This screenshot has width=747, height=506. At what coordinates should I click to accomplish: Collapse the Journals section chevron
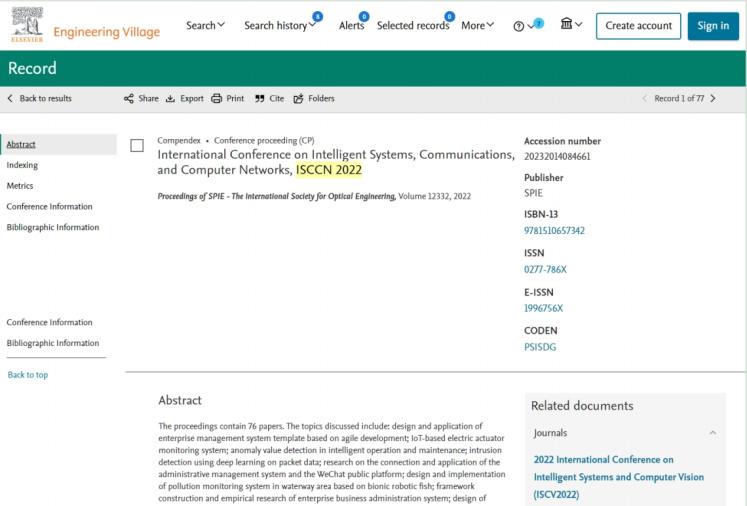711,433
